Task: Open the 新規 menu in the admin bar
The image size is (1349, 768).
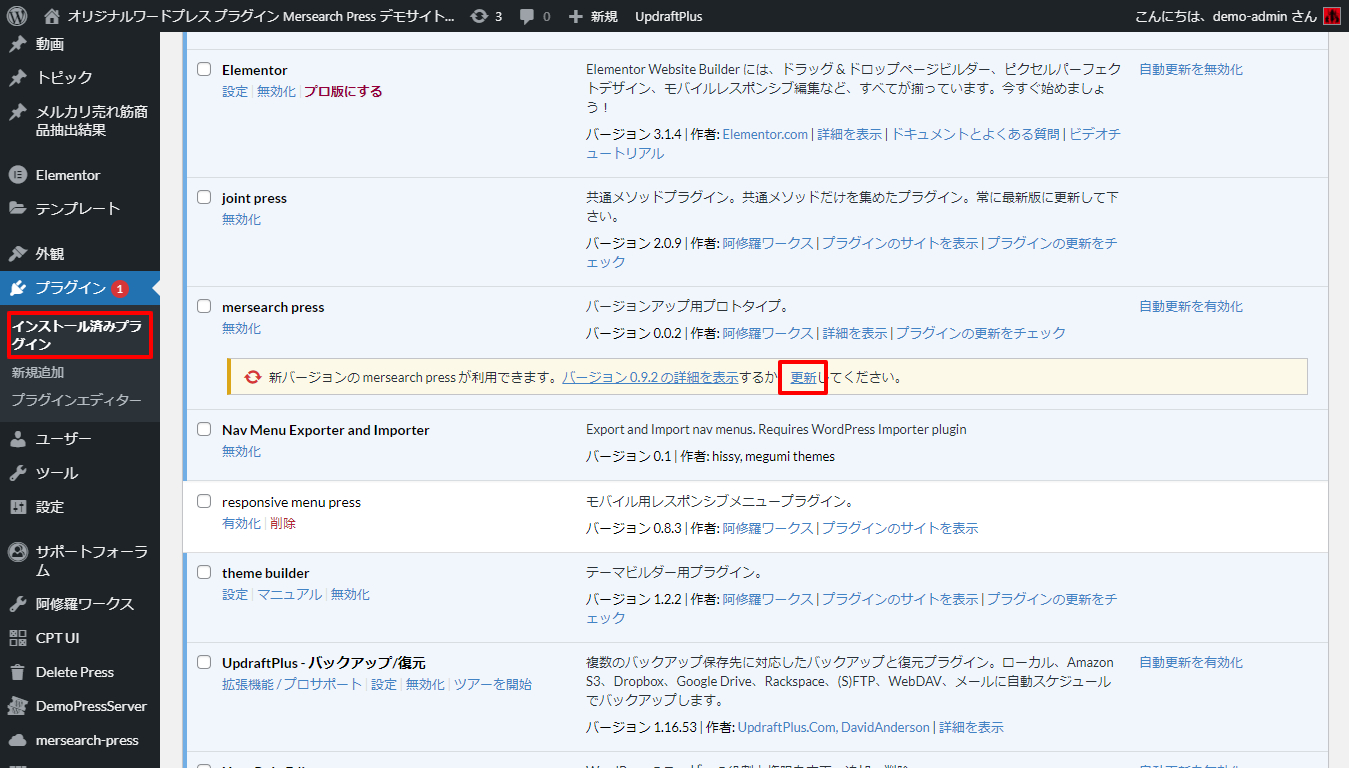Action: (593, 17)
